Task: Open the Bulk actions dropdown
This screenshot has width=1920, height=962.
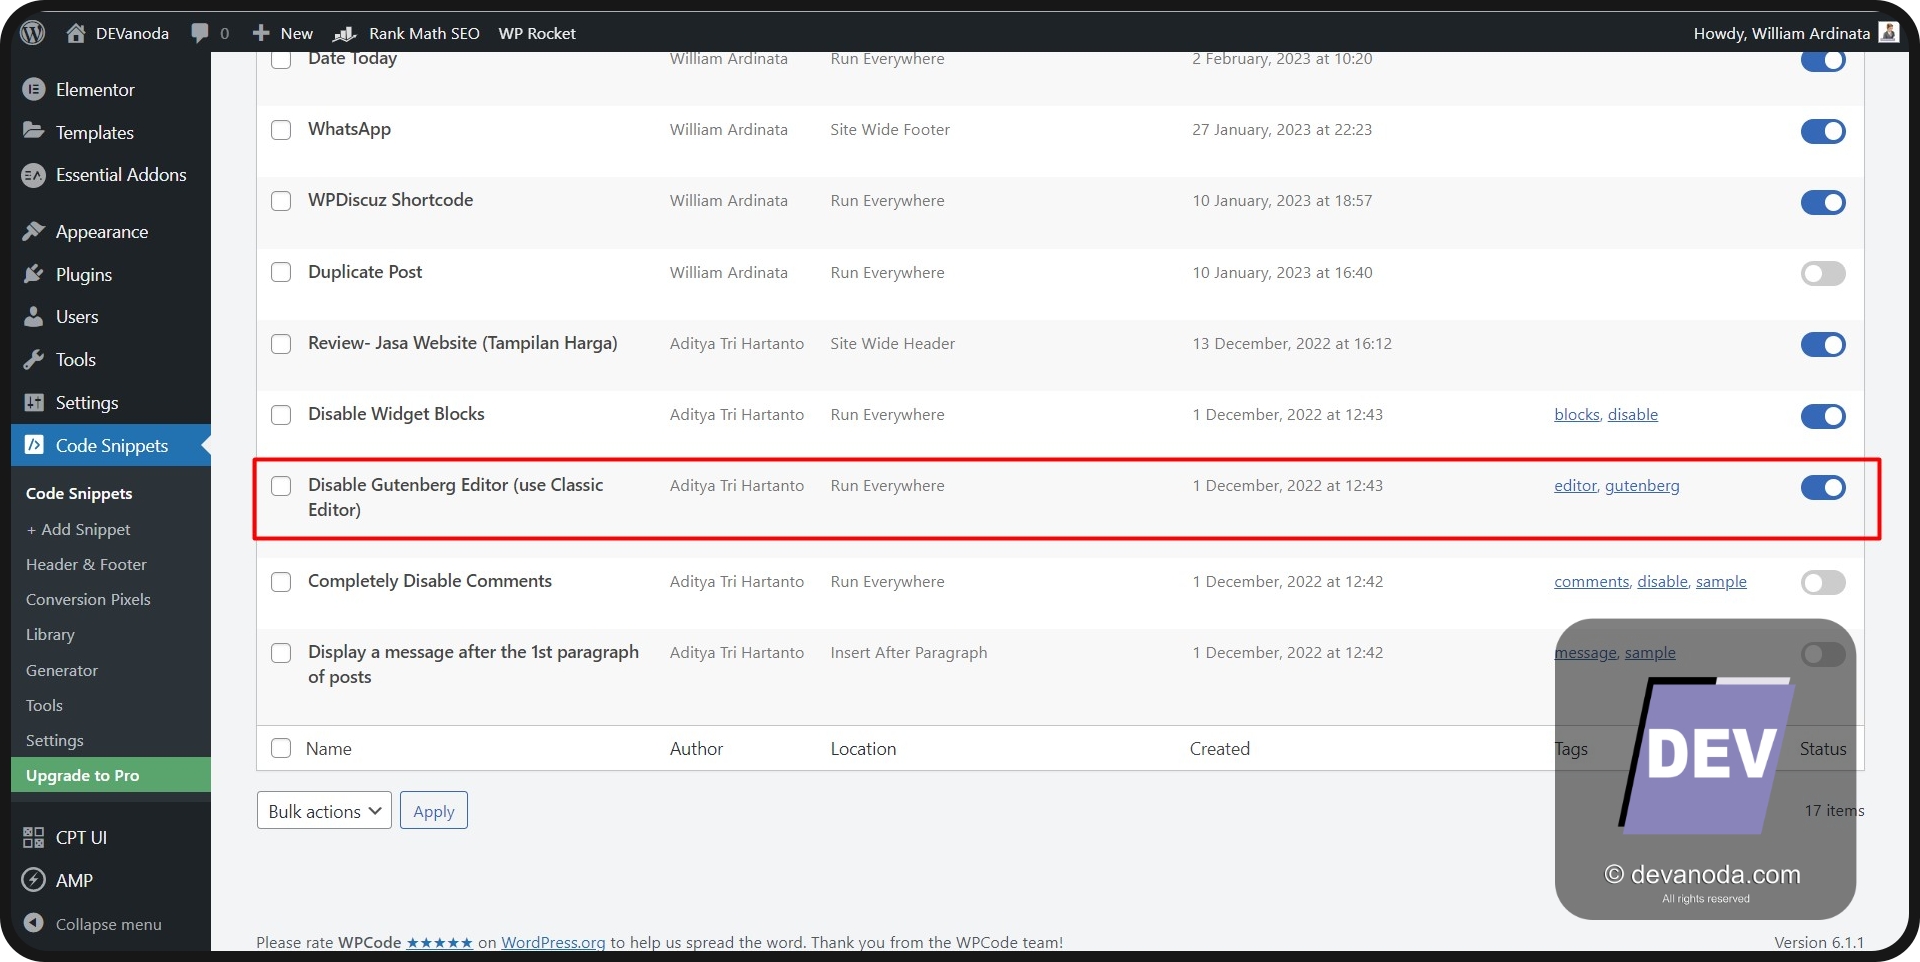Action: pyautogui.click(x=324, y=811)
